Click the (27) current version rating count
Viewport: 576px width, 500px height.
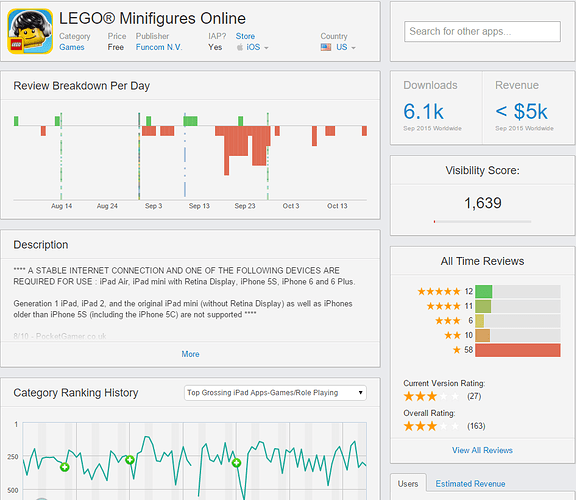click(474, 396)
